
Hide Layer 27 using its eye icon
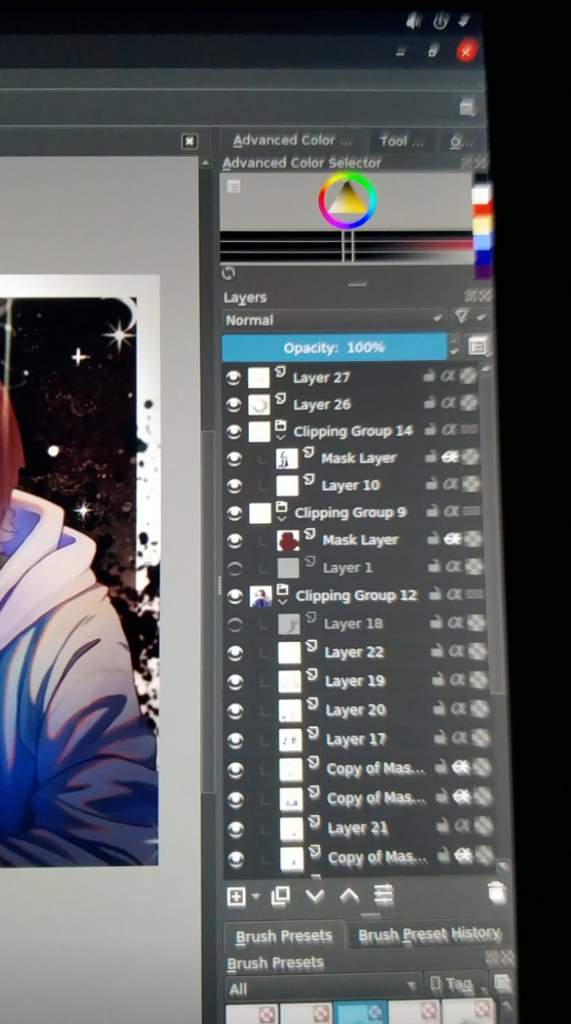pos(234,378)
